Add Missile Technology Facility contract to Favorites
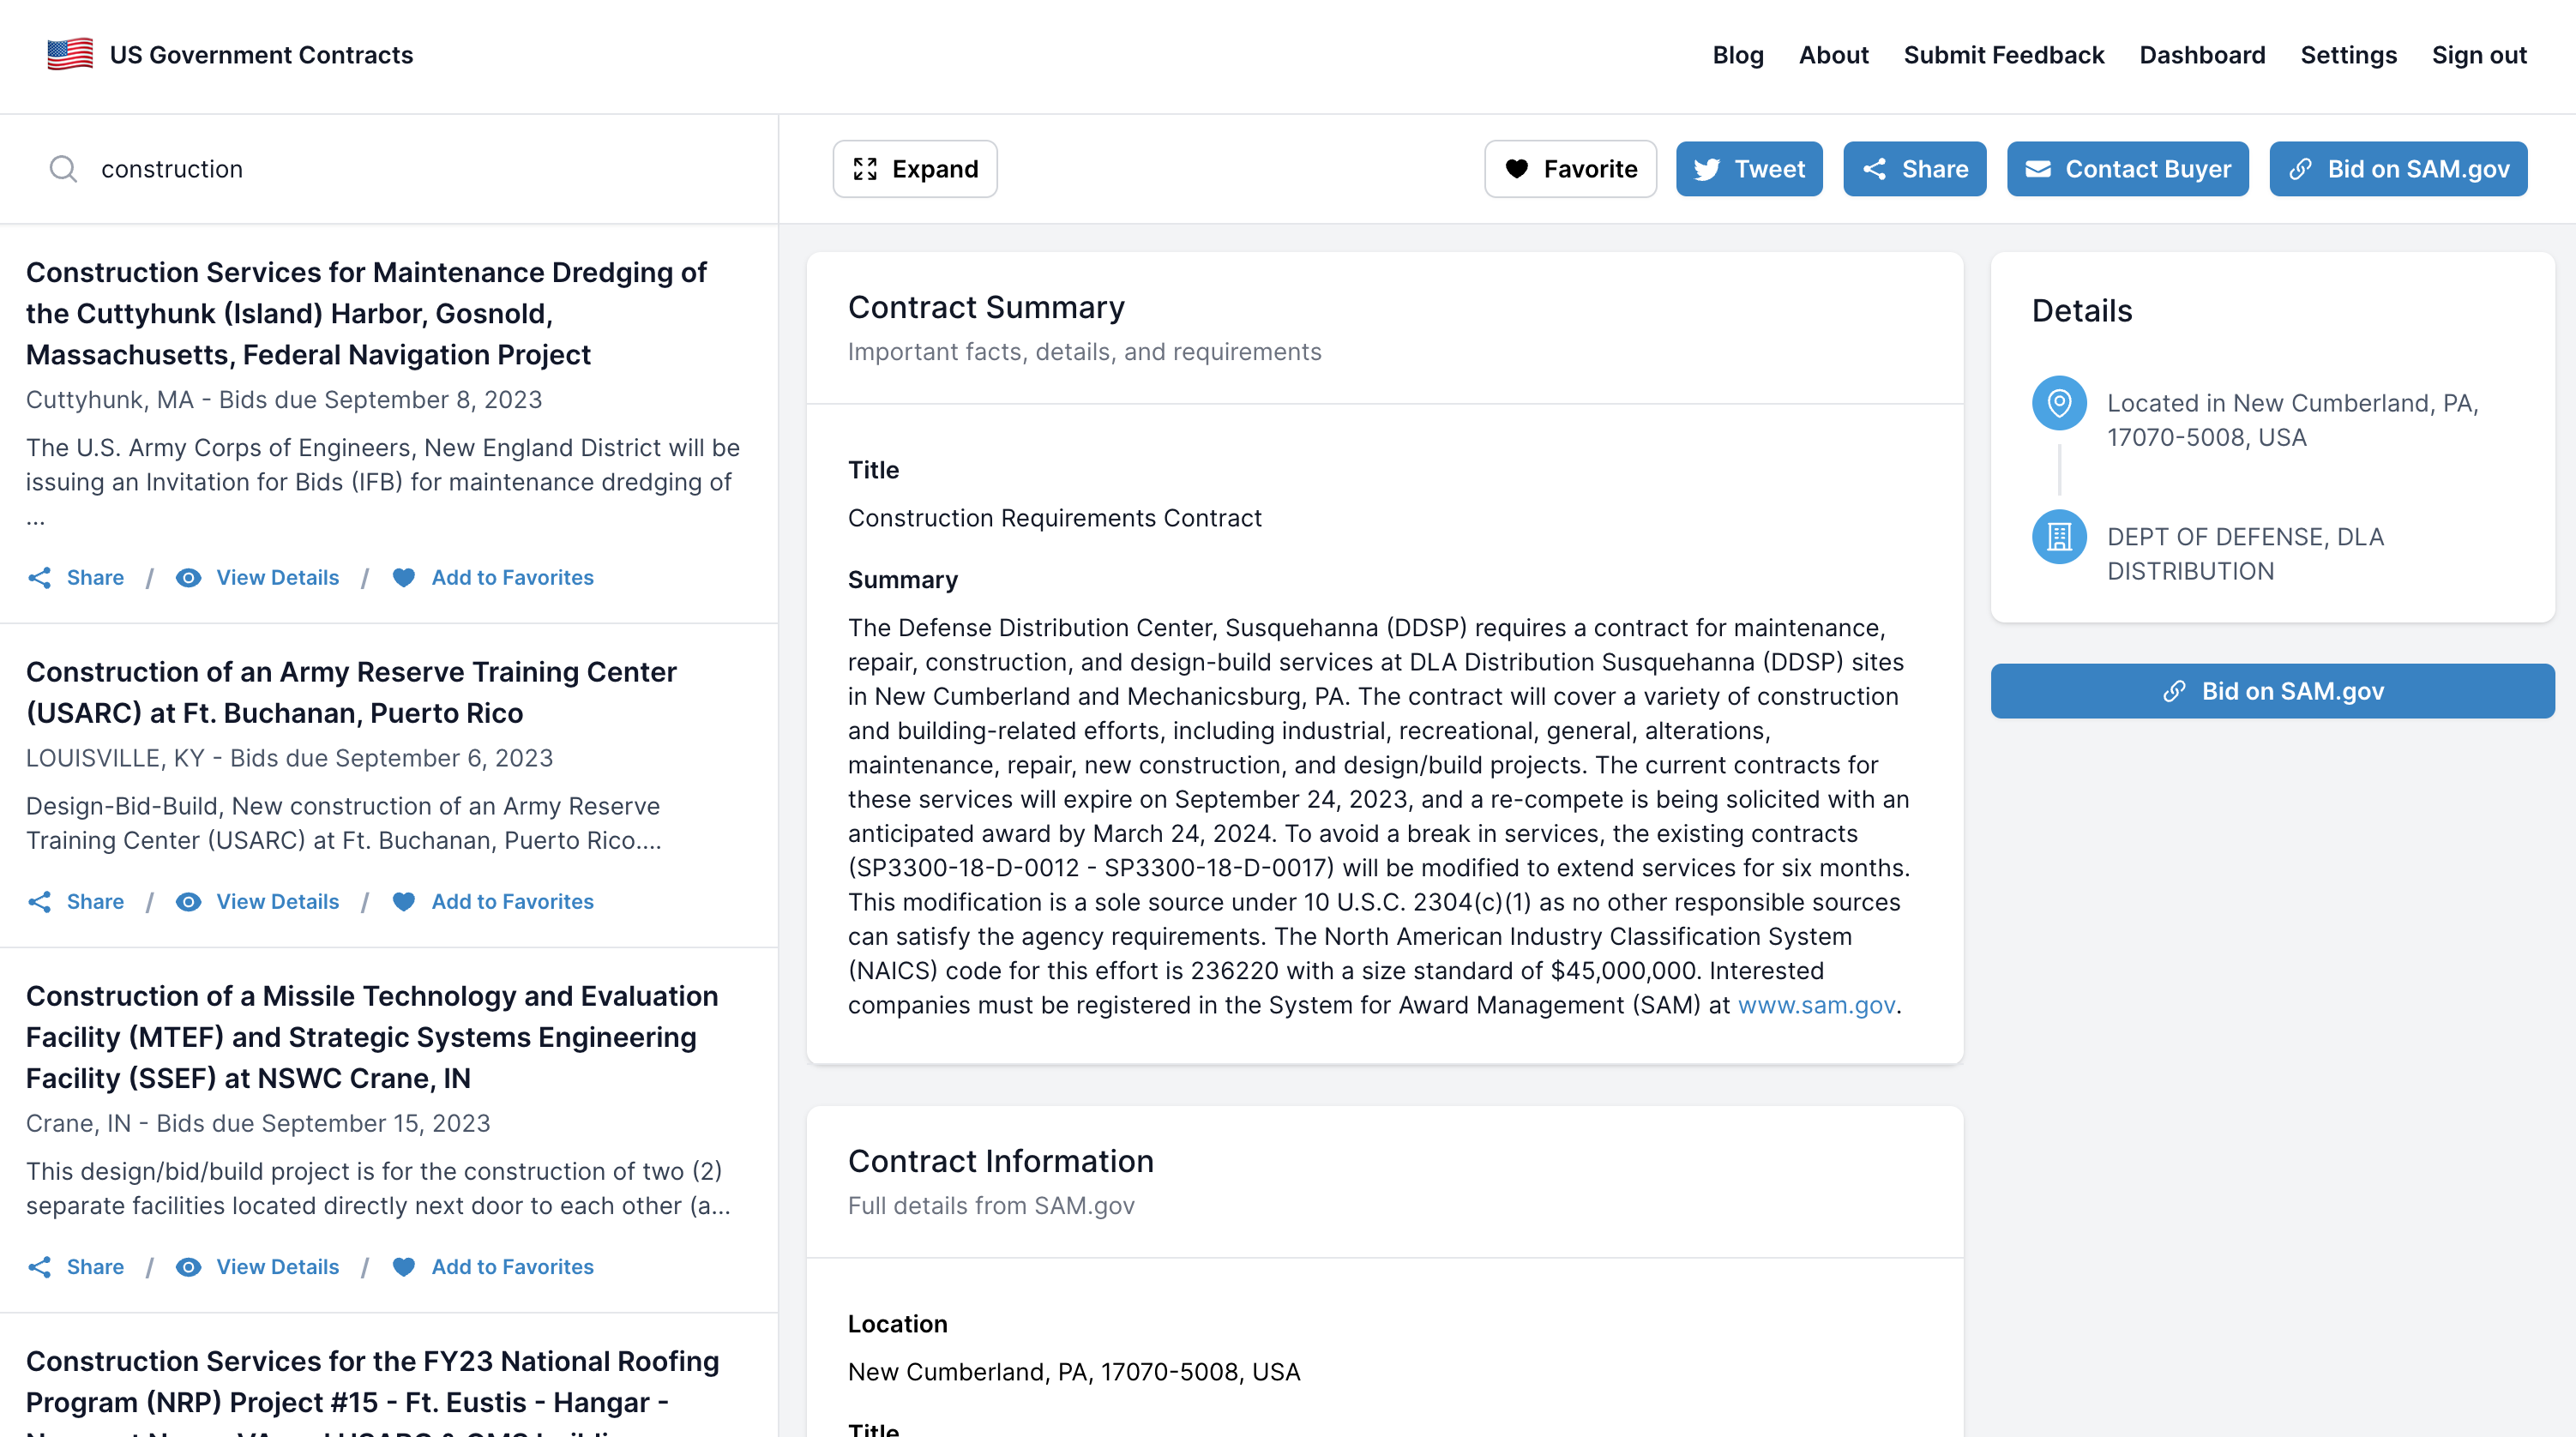Image resolution: width=2576 pixels, height=1437 pixels. 511,1266
